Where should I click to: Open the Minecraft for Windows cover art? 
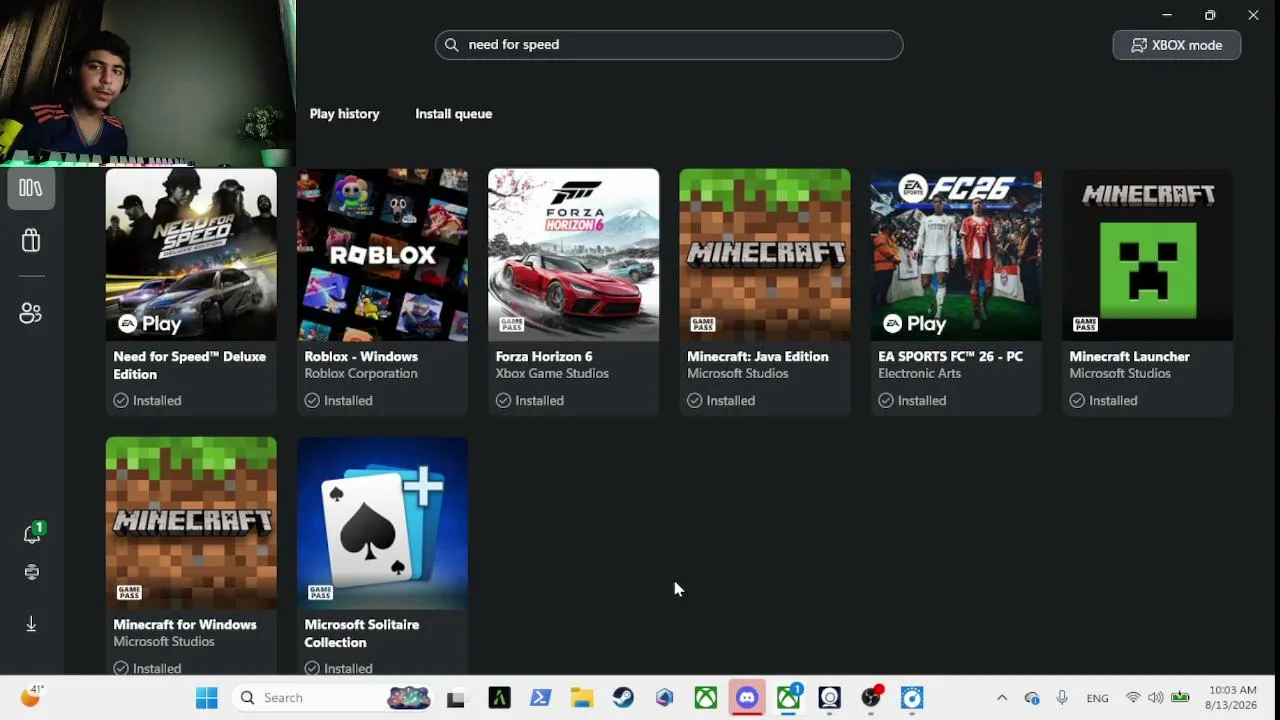point(191,523)
